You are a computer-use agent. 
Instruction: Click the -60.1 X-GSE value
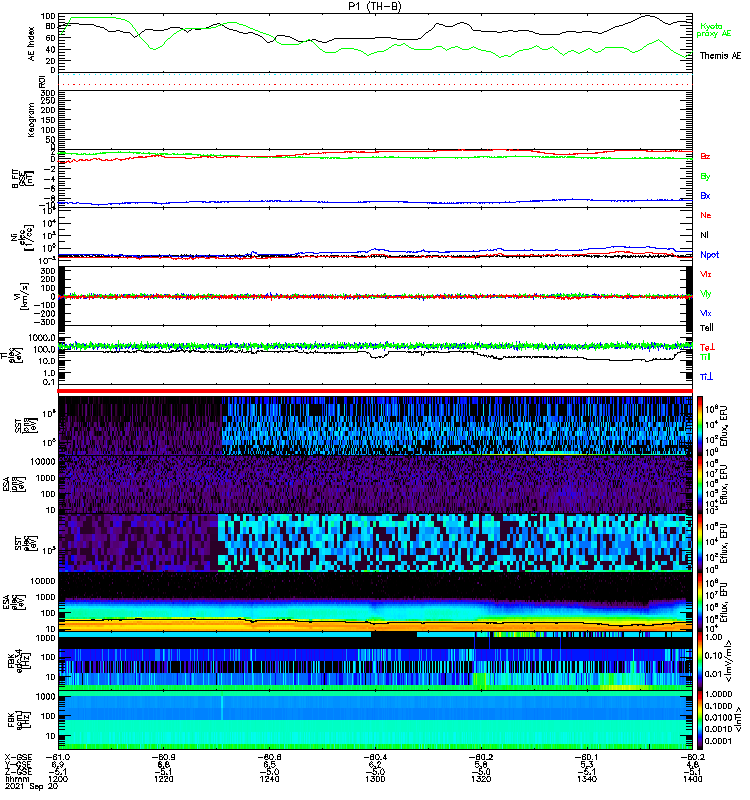click(x=586, y=757)
